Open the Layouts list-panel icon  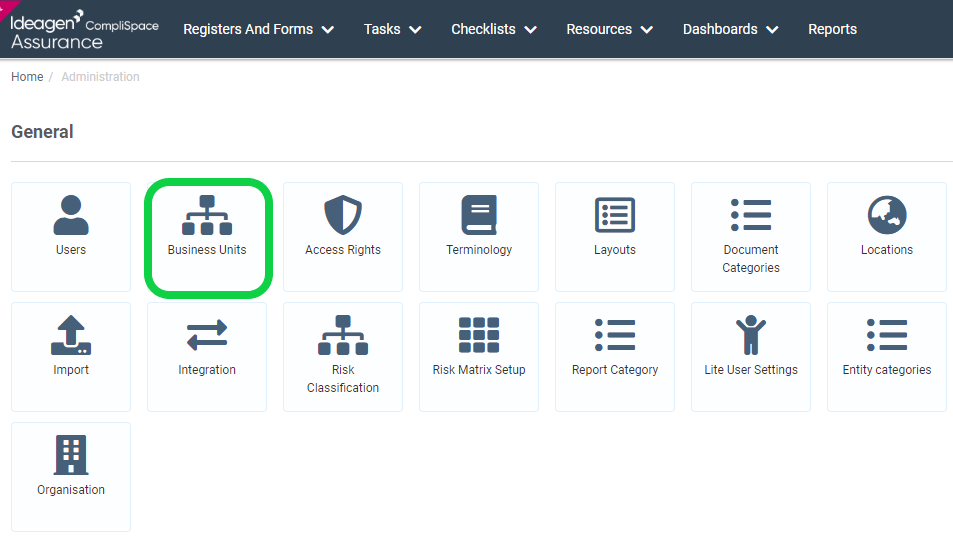click(614, 215)
